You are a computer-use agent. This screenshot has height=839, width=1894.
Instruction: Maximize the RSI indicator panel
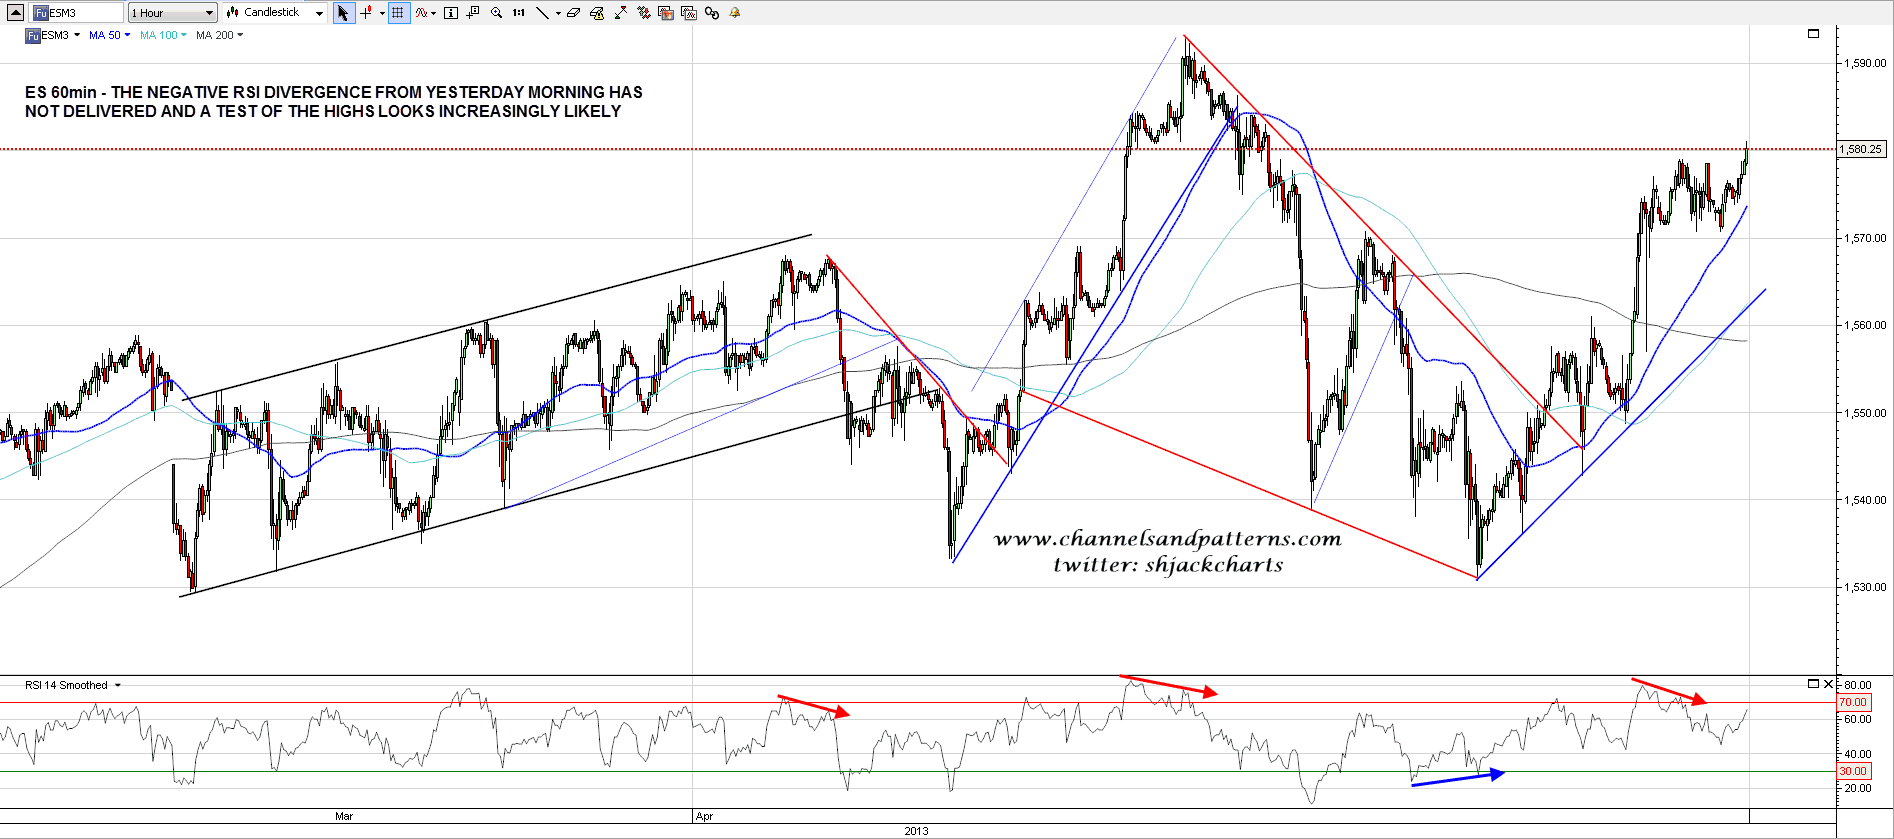coord(1813,684)
